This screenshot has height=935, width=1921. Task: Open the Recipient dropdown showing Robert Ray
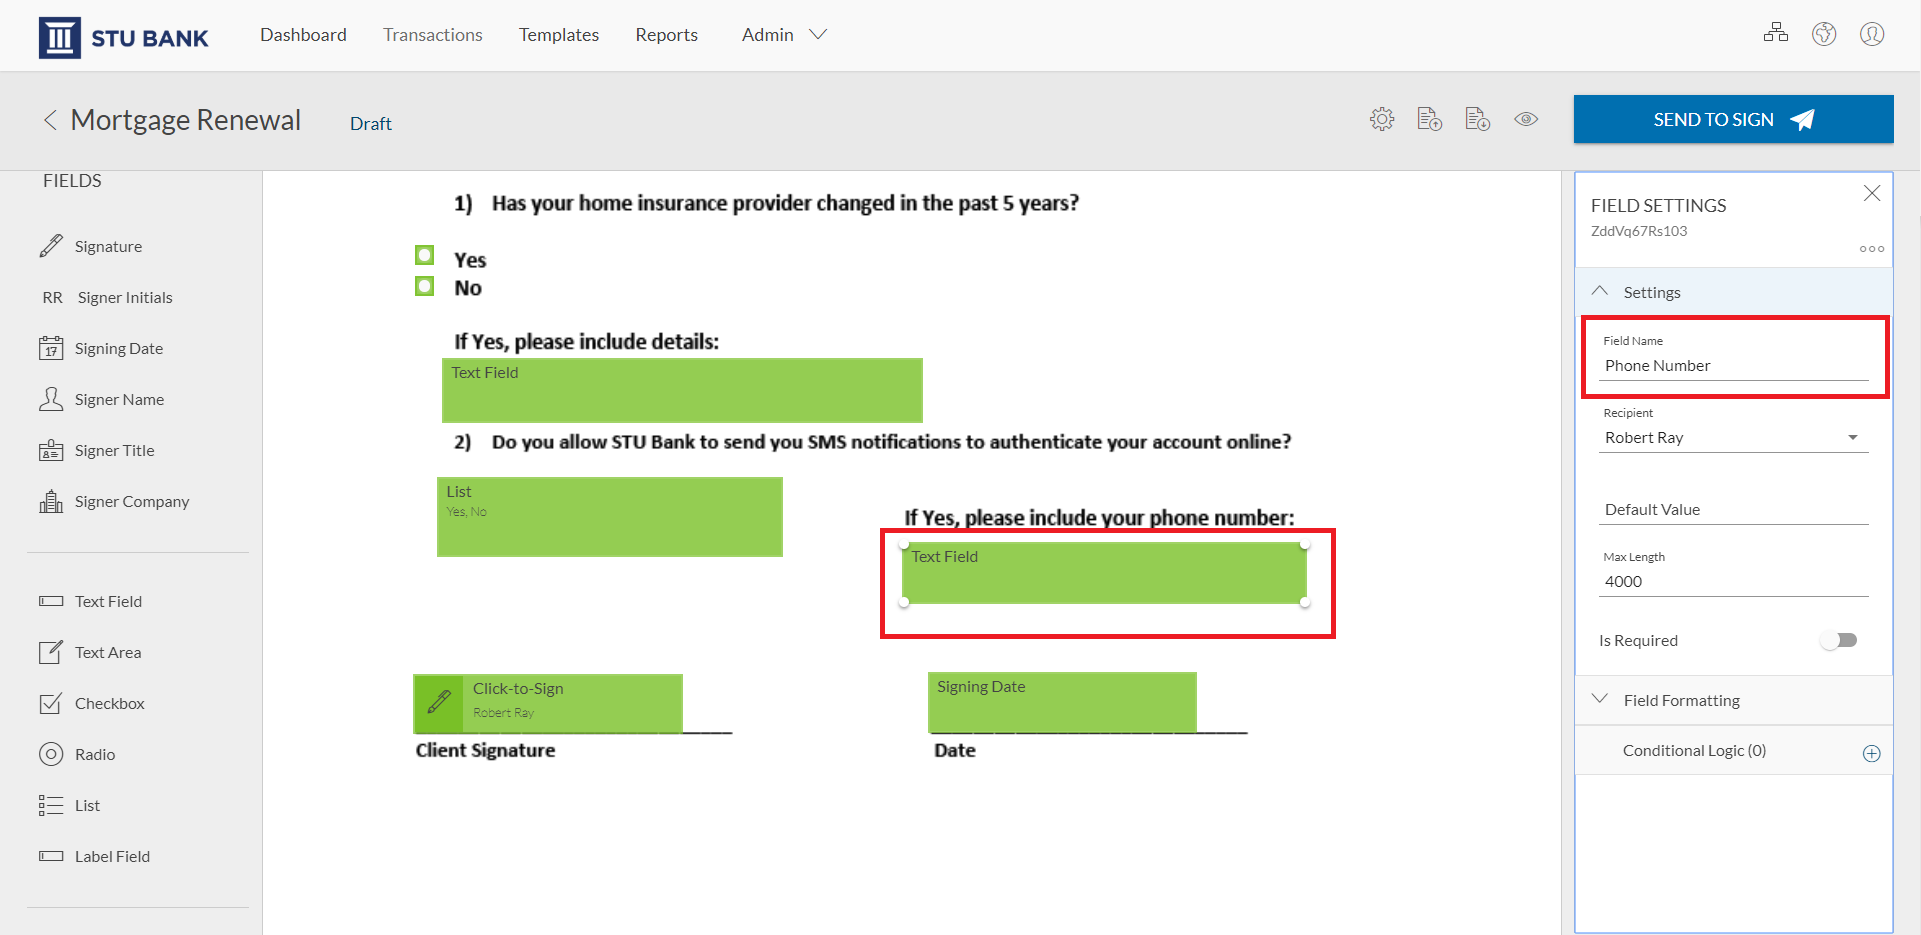point(1733,437)
